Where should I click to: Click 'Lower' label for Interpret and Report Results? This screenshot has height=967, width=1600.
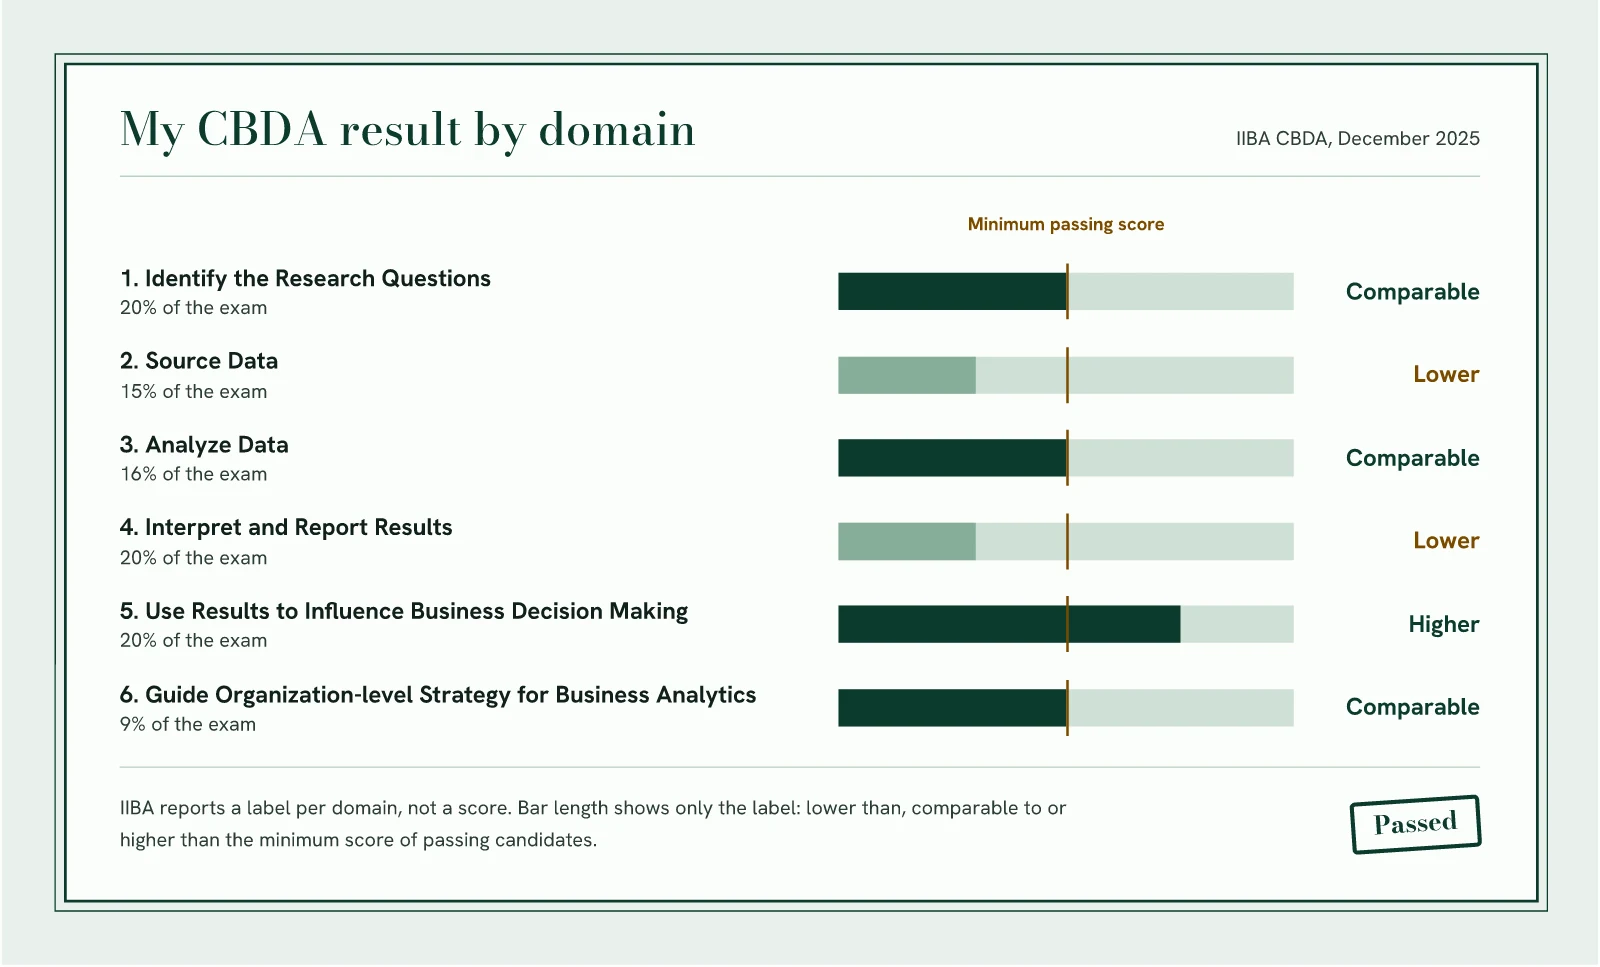1446,540
